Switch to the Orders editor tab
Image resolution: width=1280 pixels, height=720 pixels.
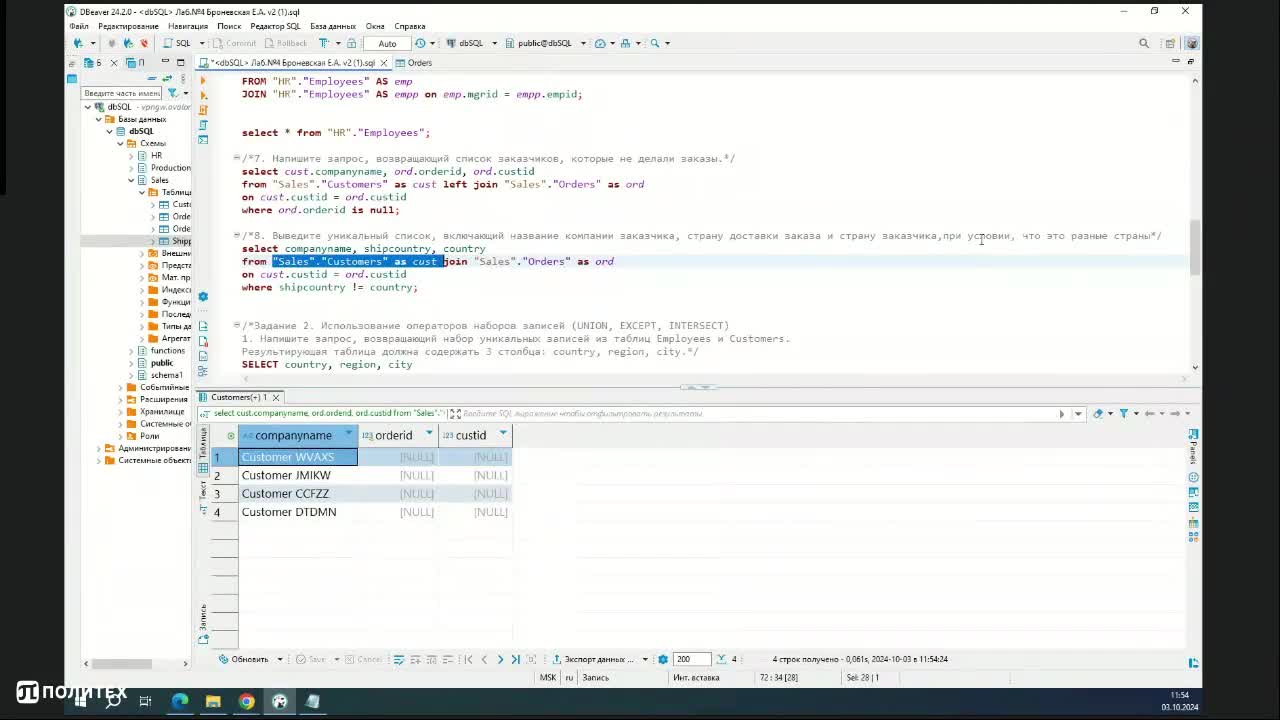[414, 63]
